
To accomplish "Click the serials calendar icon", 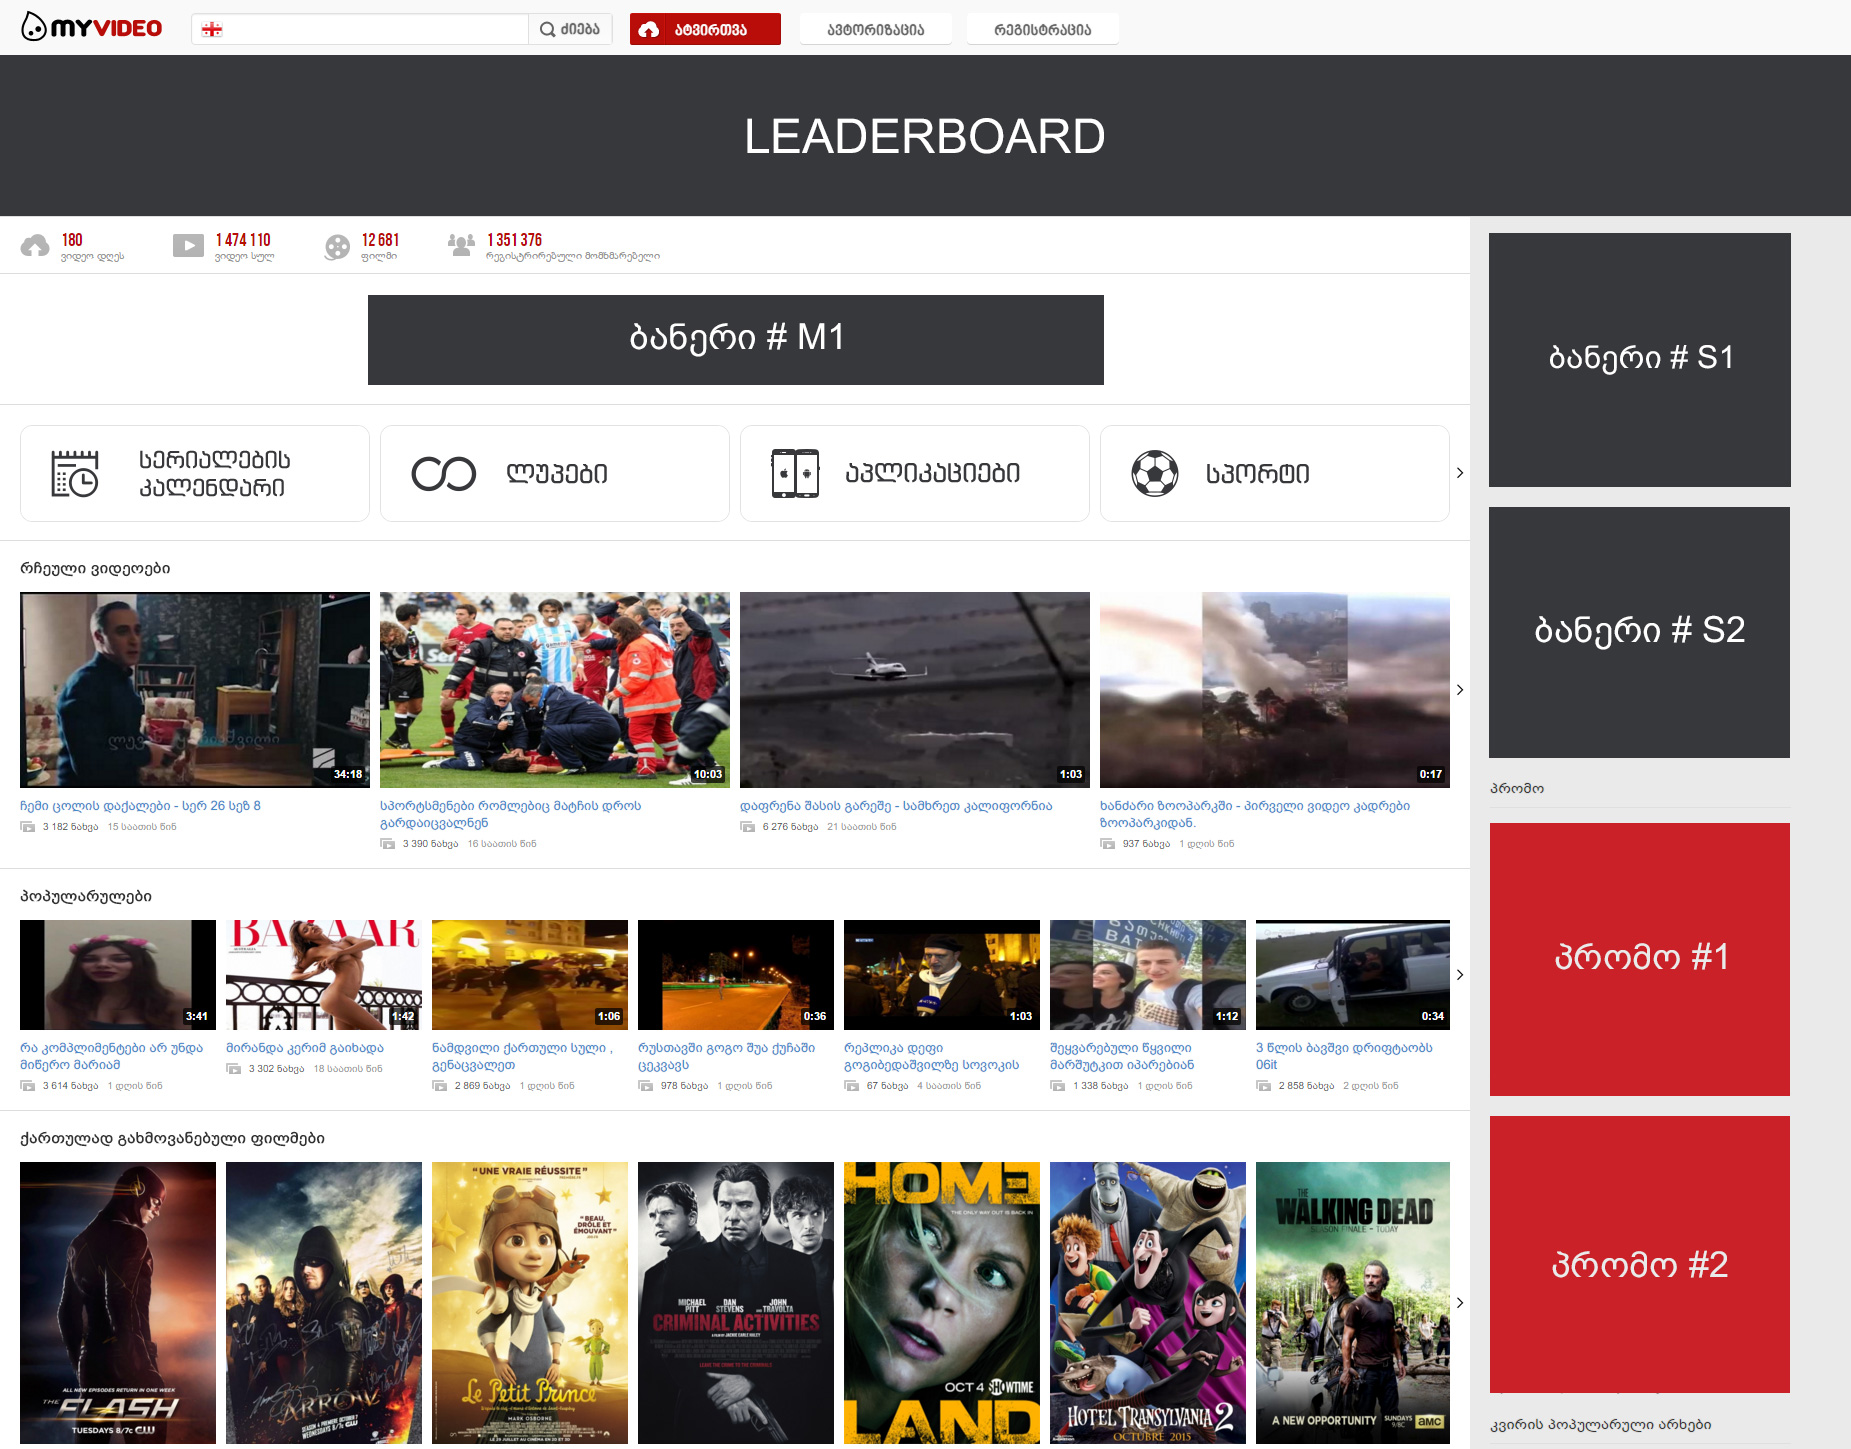I will pos(75,473).
